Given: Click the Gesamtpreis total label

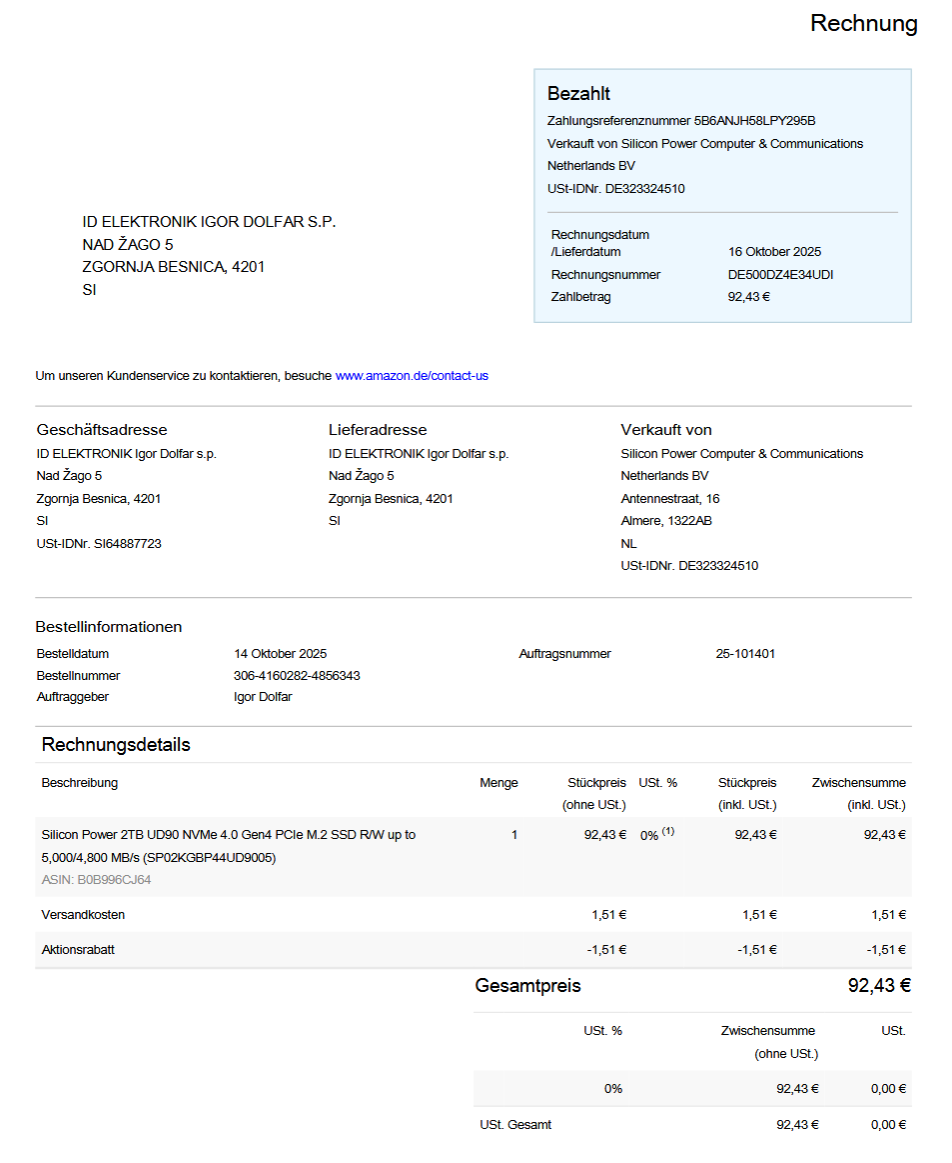Looking at the screenshot, I should (x=527, y=986).
